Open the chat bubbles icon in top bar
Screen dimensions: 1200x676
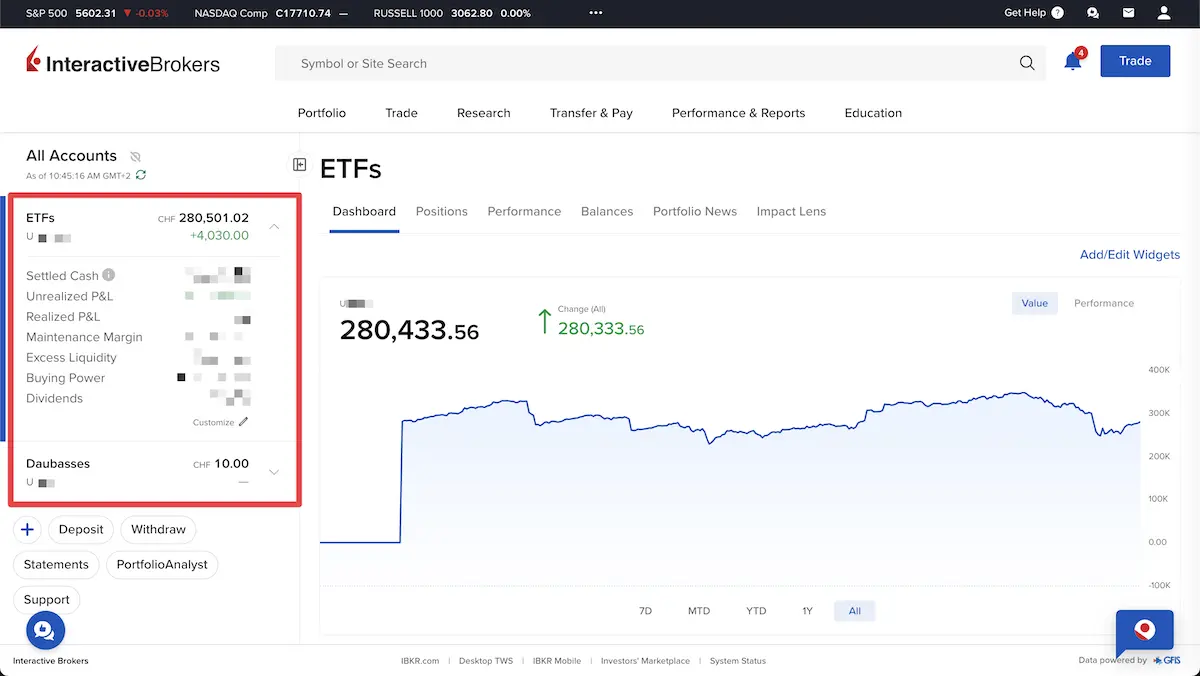point(1093,13)
